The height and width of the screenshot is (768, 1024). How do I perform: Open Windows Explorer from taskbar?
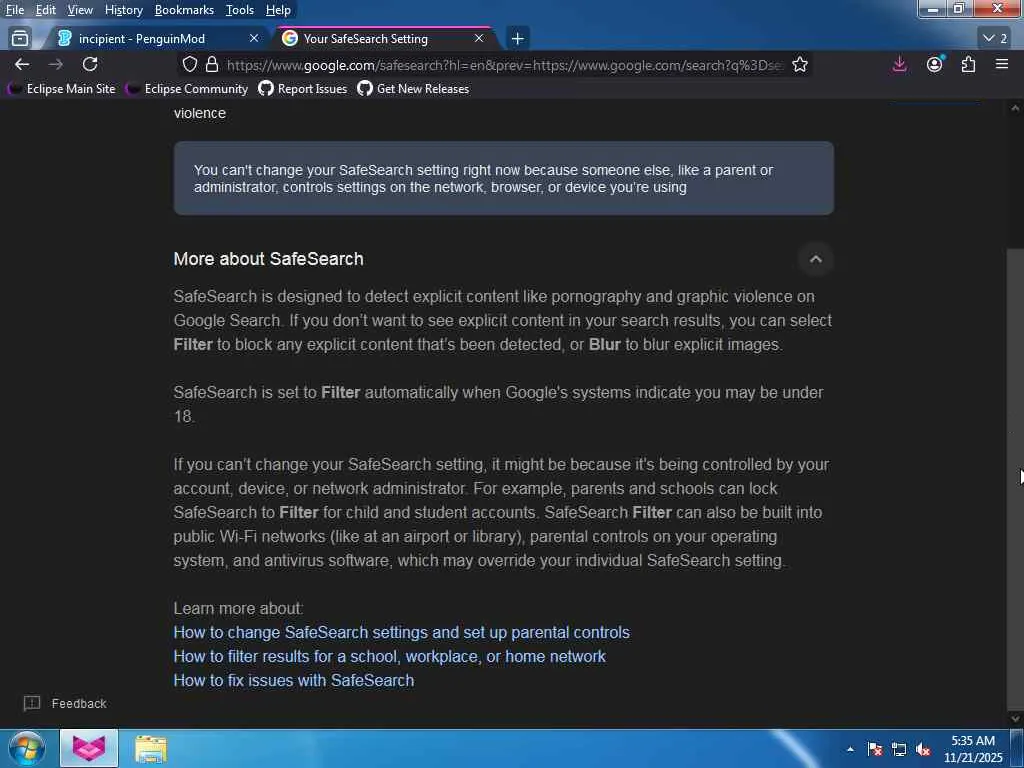pos(151,749)
